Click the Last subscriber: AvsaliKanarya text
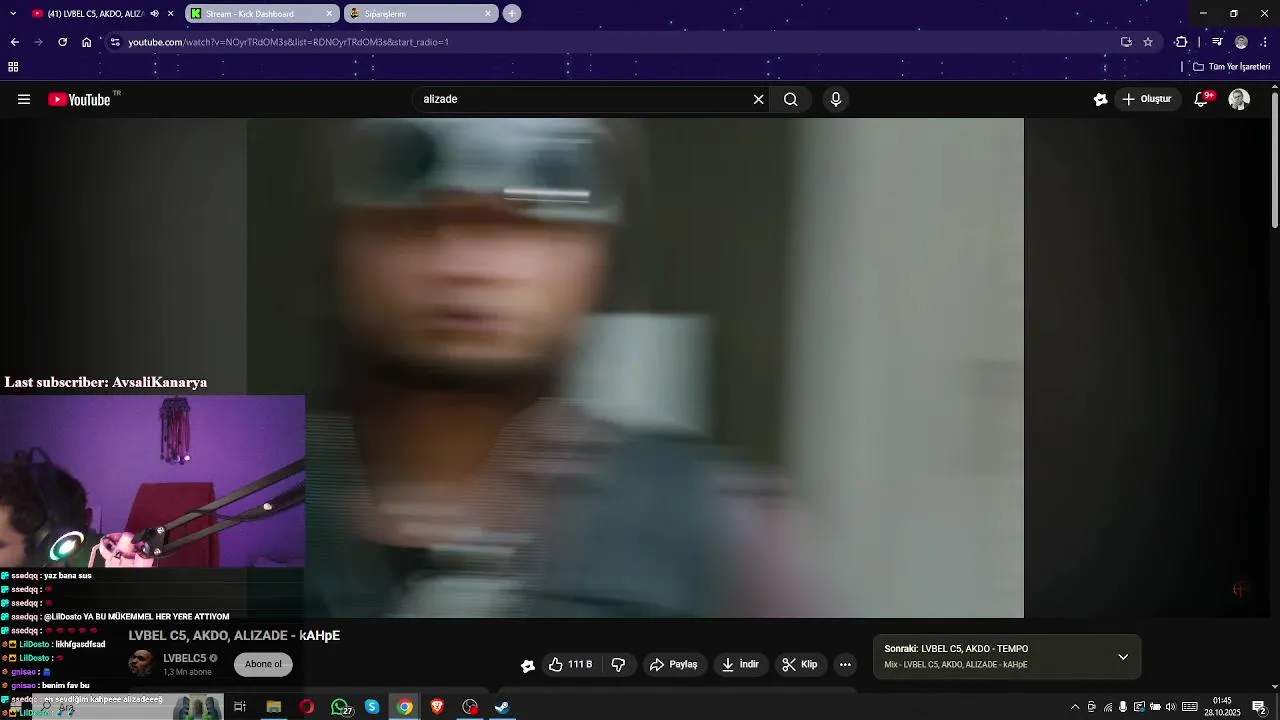1280x720 pixels. [x=105, y=382]
